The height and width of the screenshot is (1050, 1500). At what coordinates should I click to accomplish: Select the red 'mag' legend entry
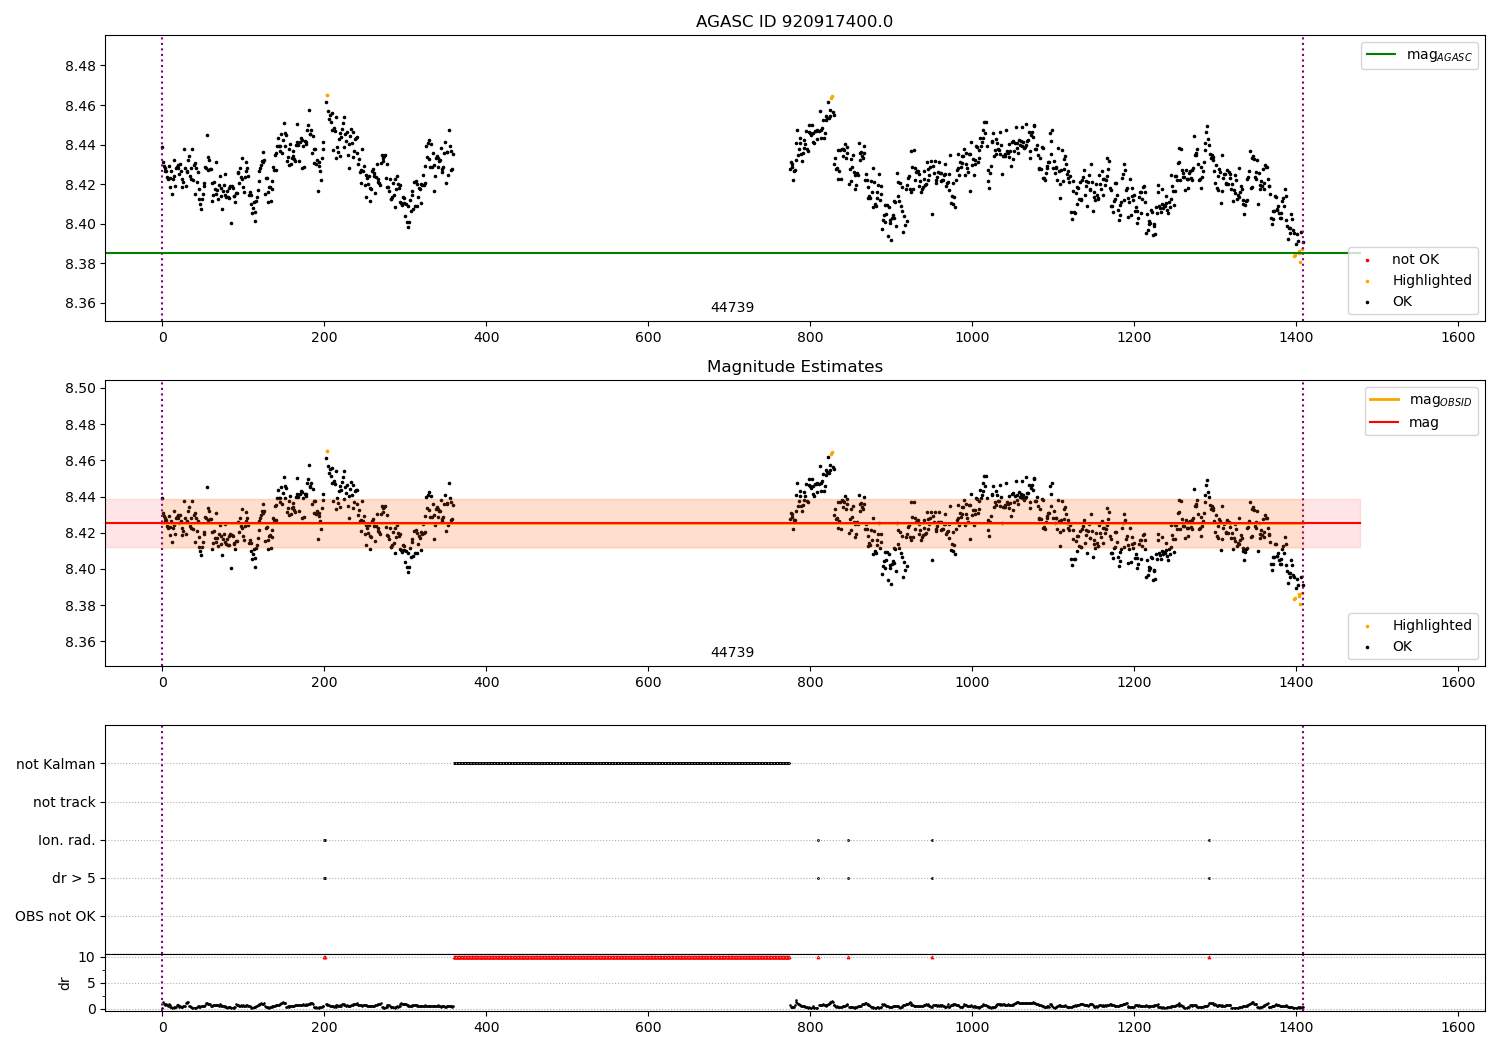pyautogui.click(x=1404, y=423)
